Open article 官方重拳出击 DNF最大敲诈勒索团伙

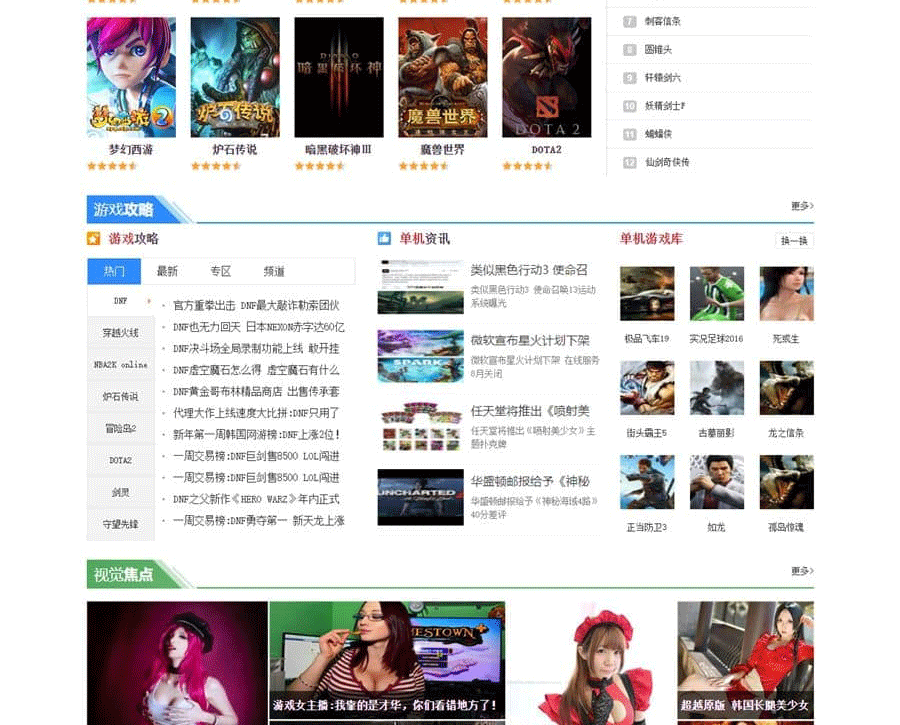[256, 305]
